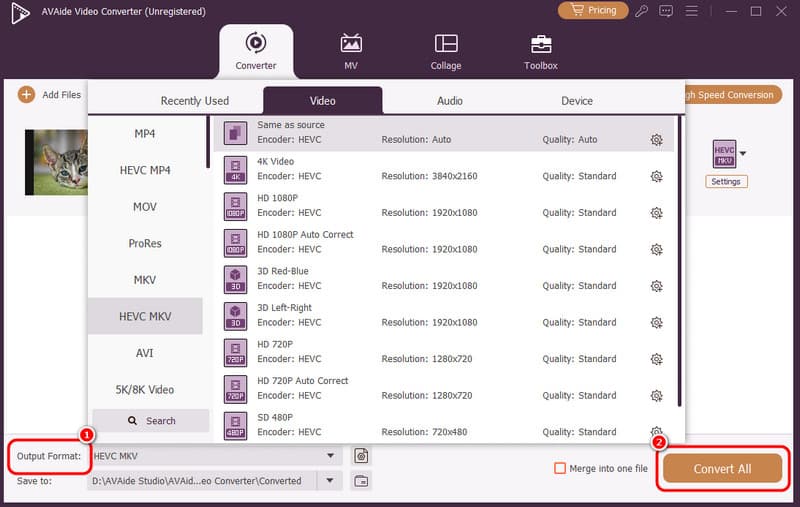Expand the Output Format dropdown
800x507 pixels.
pos(330,456)
